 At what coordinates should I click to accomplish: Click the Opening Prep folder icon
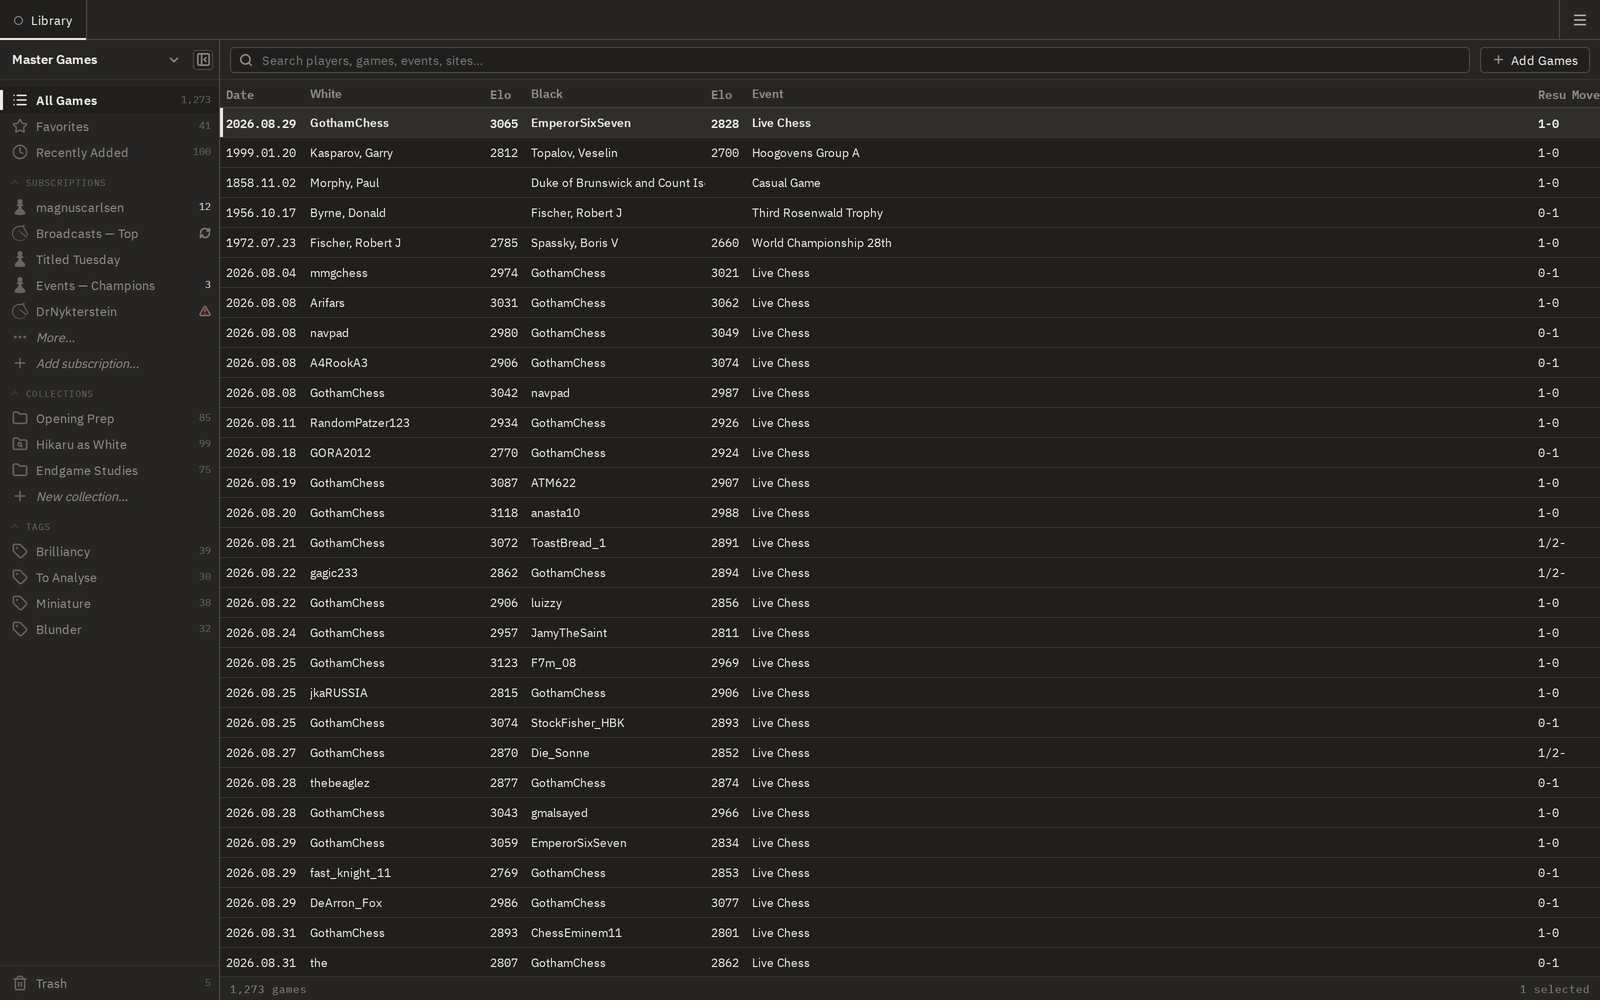point(20,418)
